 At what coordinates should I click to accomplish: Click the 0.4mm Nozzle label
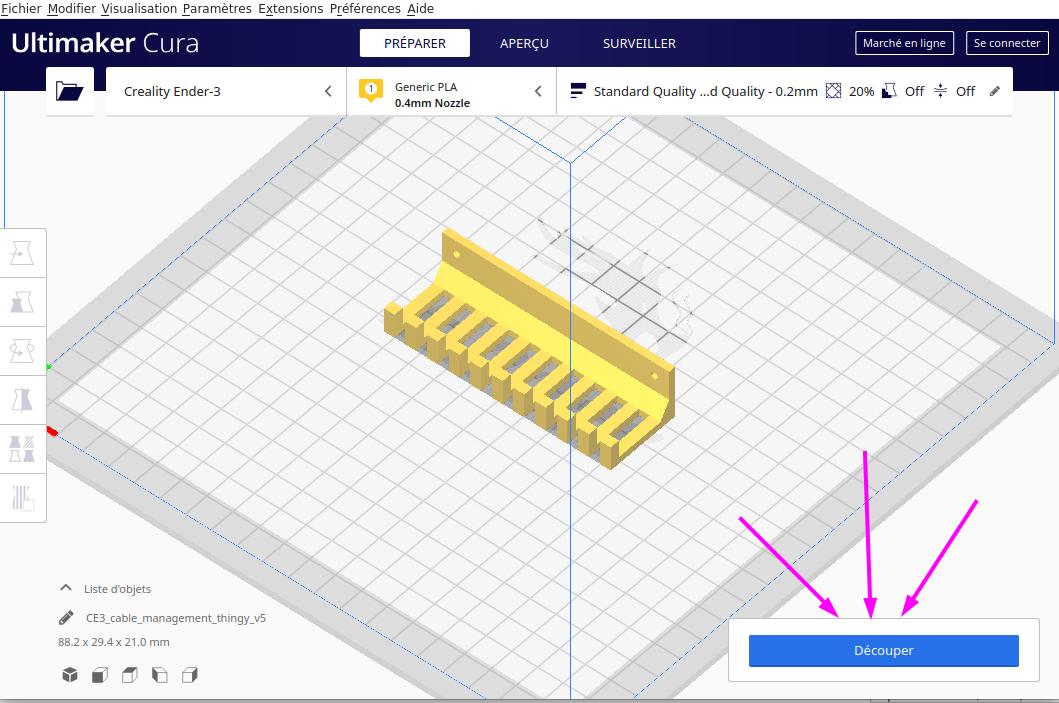click(432, 103)
